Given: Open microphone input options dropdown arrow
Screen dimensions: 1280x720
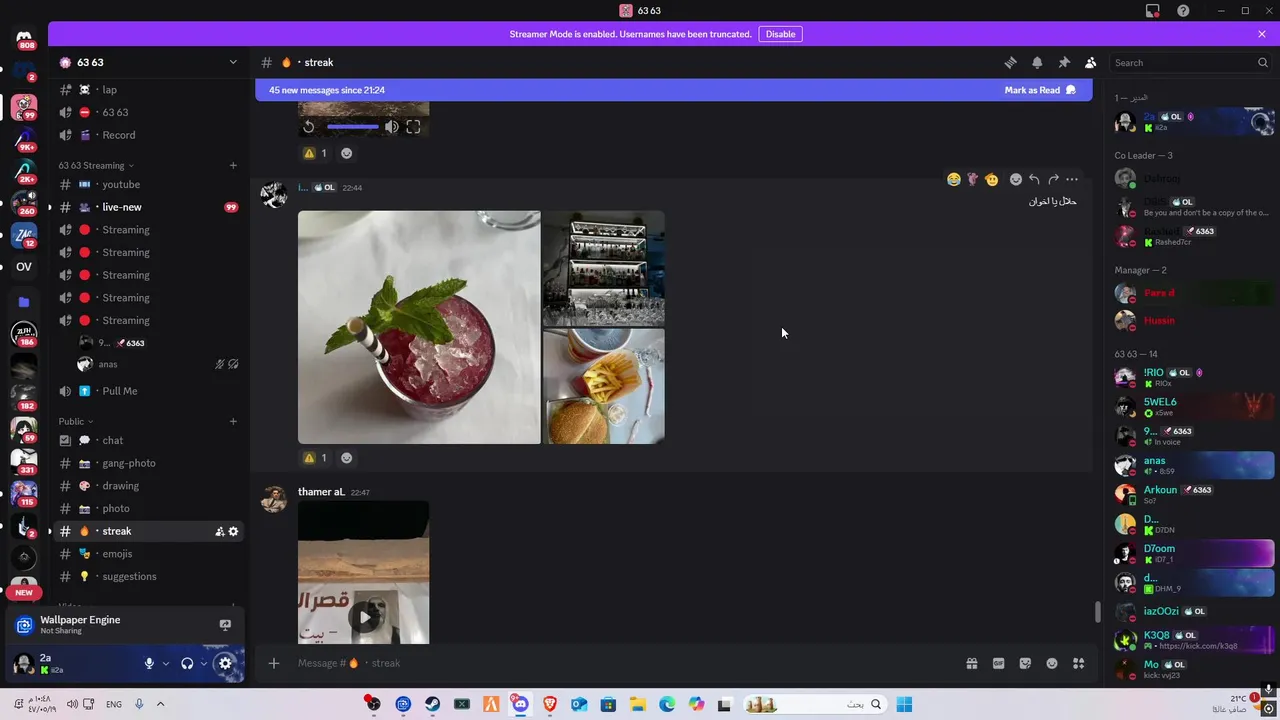Looking at the screenshot, I should 165,663.
